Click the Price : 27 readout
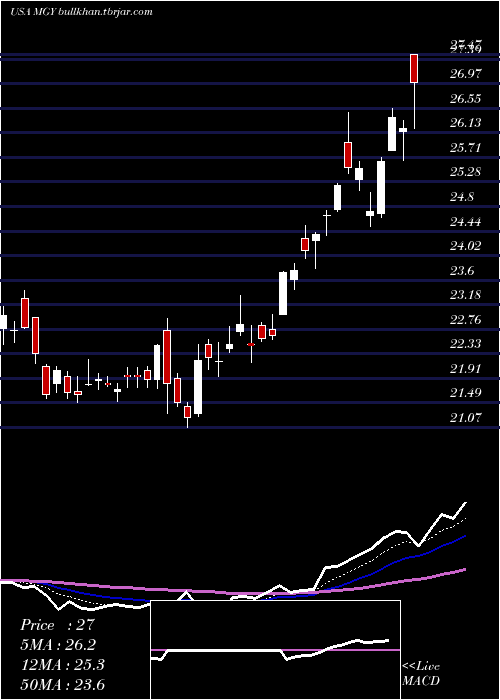Viewport: 500px width, 700px height. [x=58, y=625]
